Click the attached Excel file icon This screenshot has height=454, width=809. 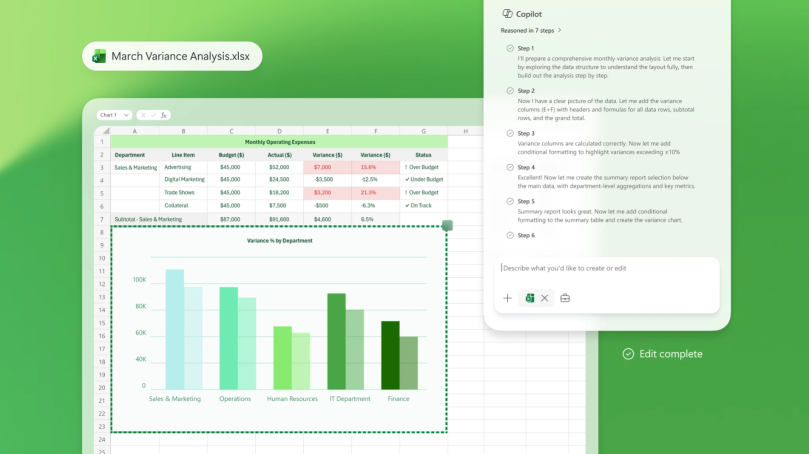[529, 298]
